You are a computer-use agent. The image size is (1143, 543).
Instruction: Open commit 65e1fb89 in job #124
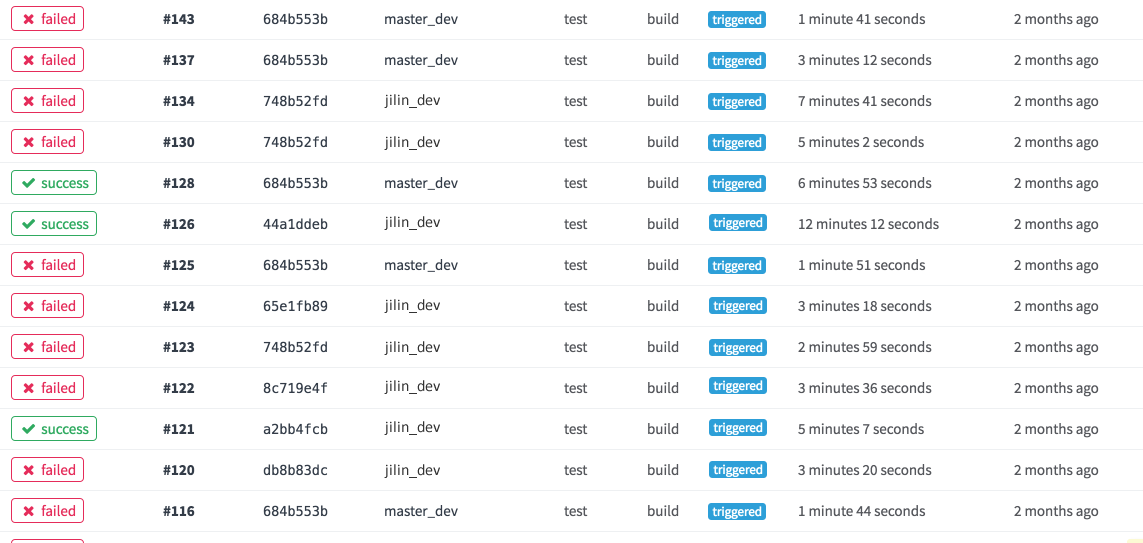coord(295,306)
